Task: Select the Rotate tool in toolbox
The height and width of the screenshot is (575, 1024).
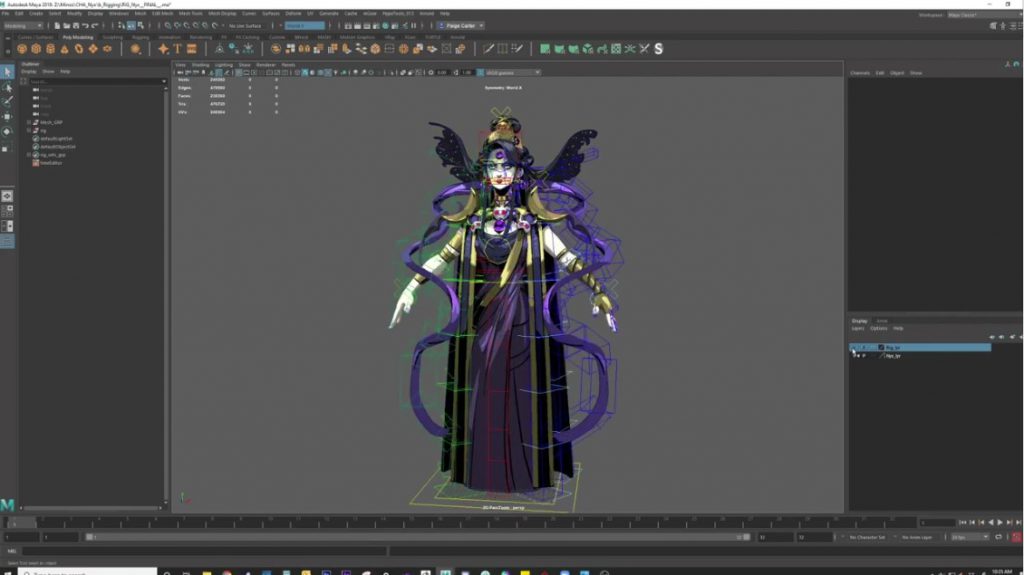Action: 7,131
